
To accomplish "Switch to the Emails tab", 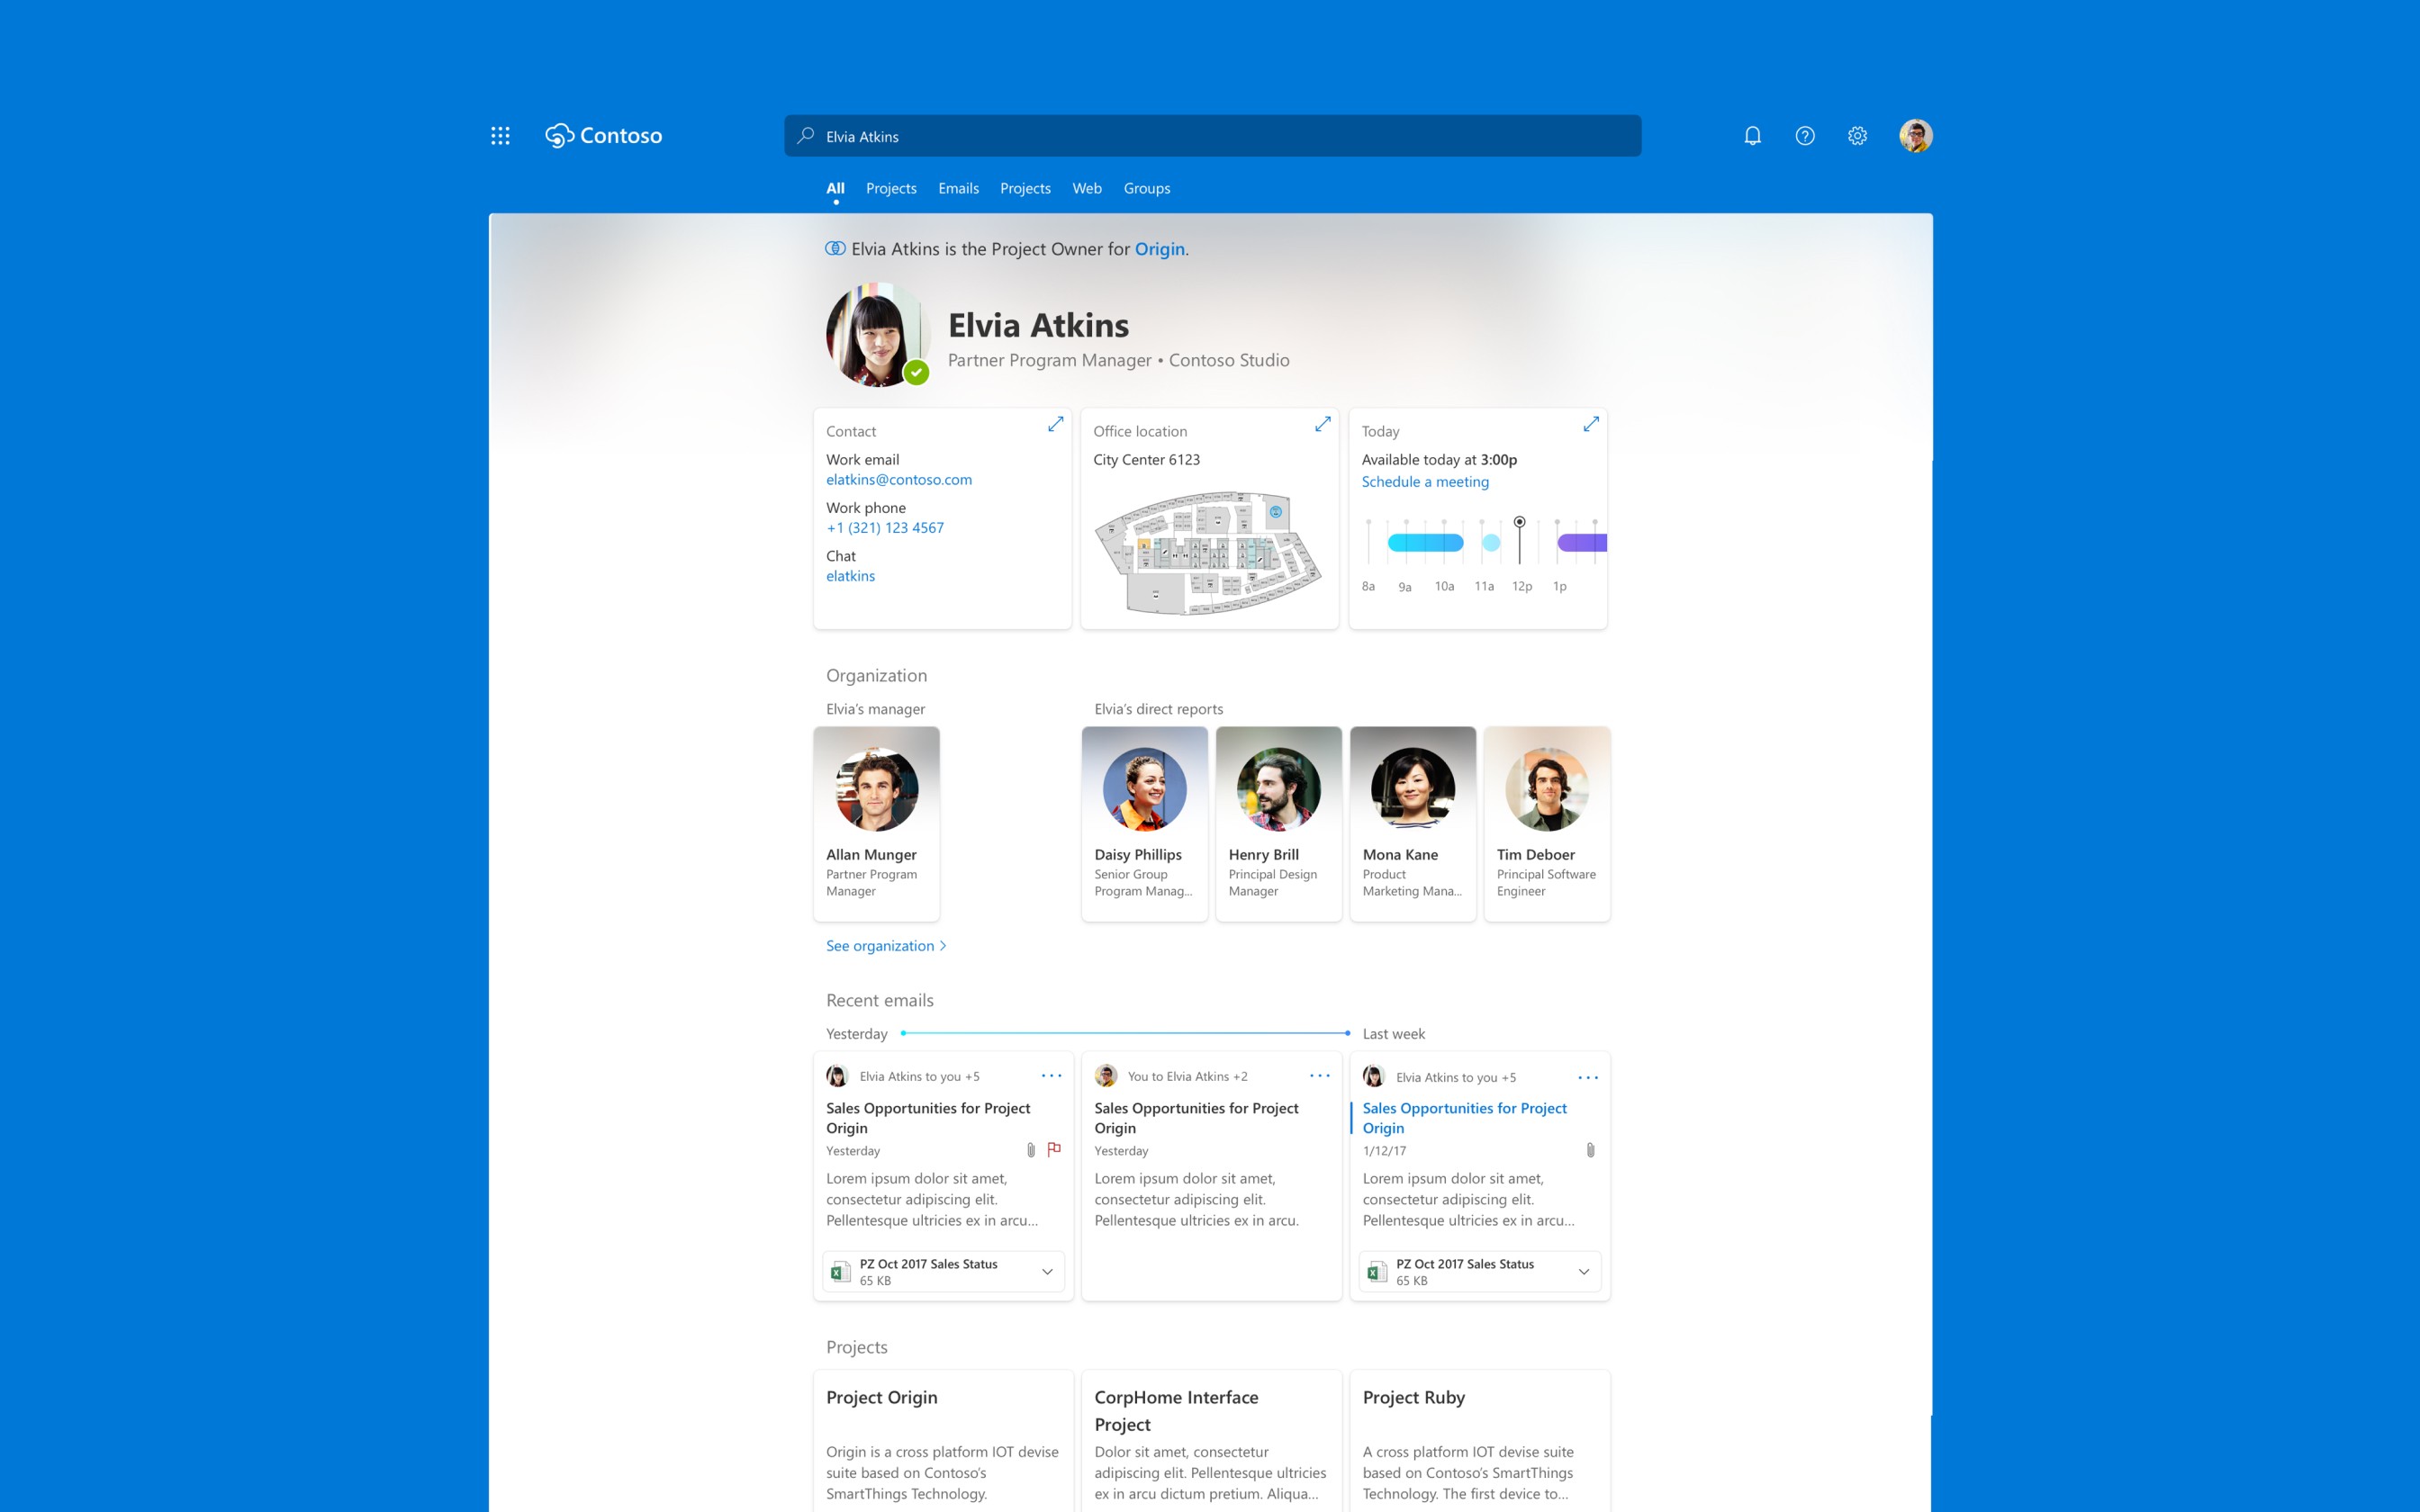I will point(958,188).
